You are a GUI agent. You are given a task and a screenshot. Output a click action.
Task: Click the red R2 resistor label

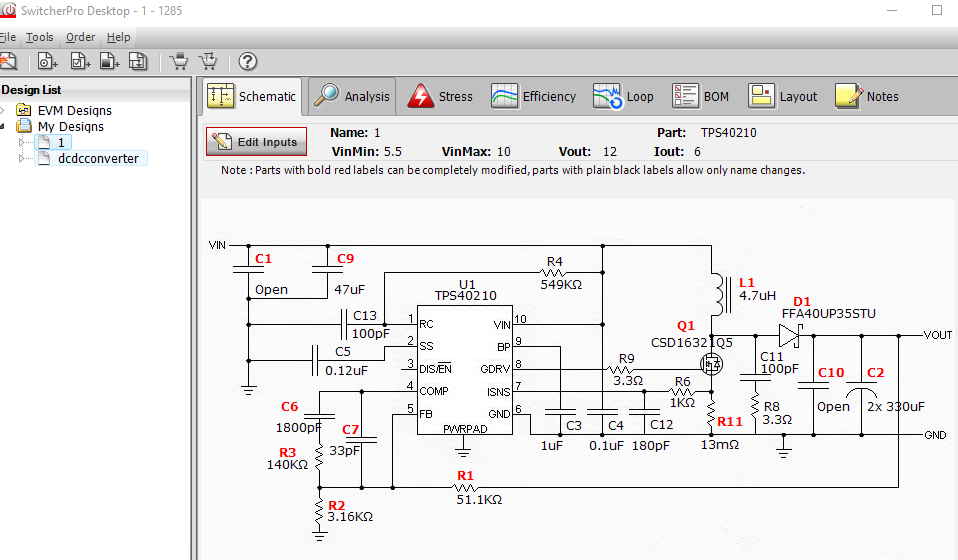pos(337,505)
